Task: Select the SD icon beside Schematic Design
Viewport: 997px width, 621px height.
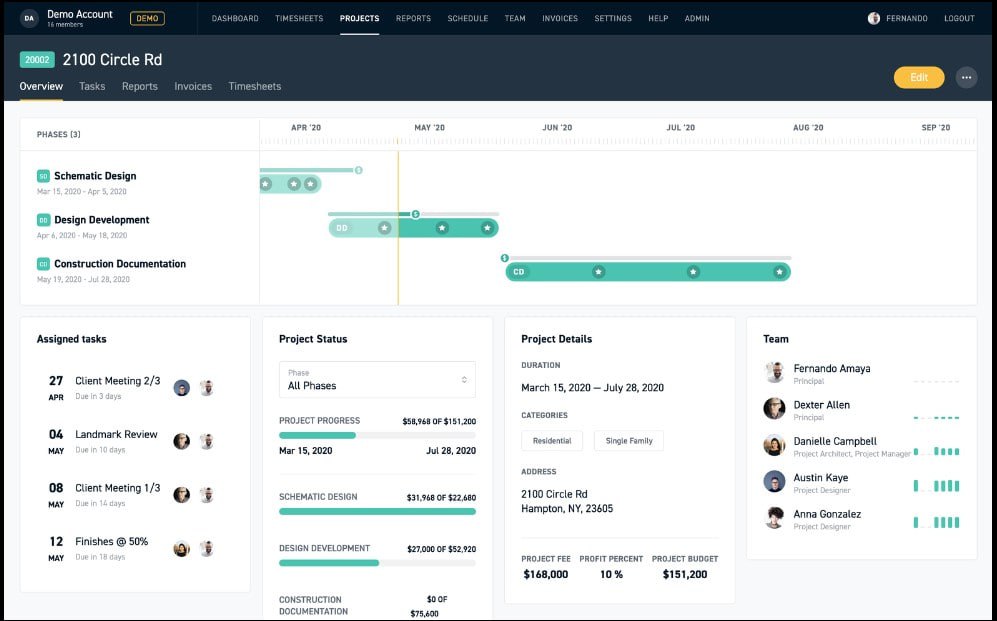Action: click(x=43, y=176)
